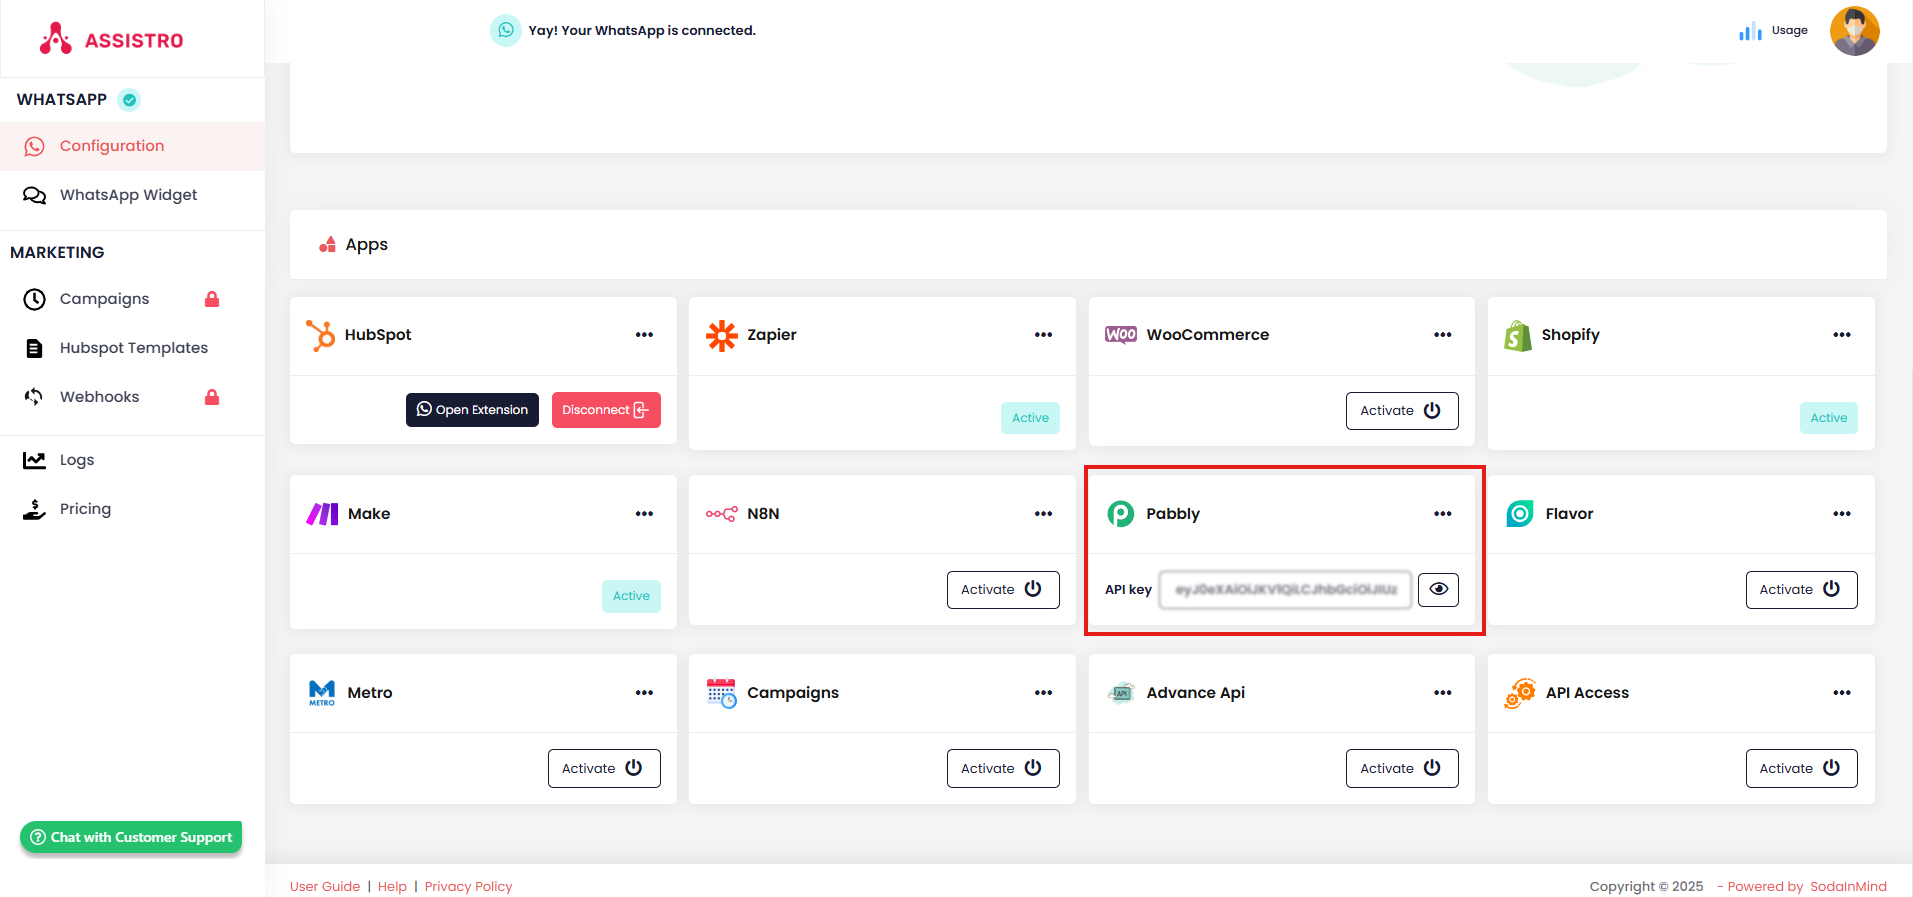Screen dimensions: 1913x897
Task: Open the Usage chart icon
Action: [x=1750, y=31]
